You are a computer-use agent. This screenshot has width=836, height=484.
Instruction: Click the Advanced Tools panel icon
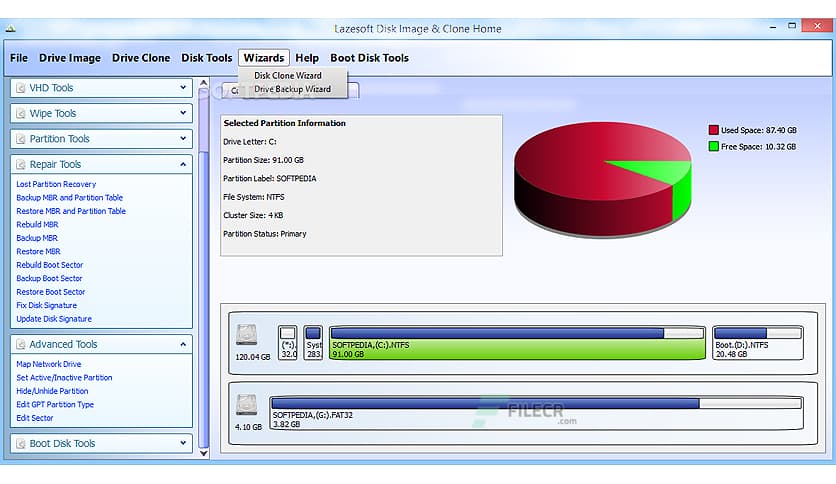pos(21,344)
